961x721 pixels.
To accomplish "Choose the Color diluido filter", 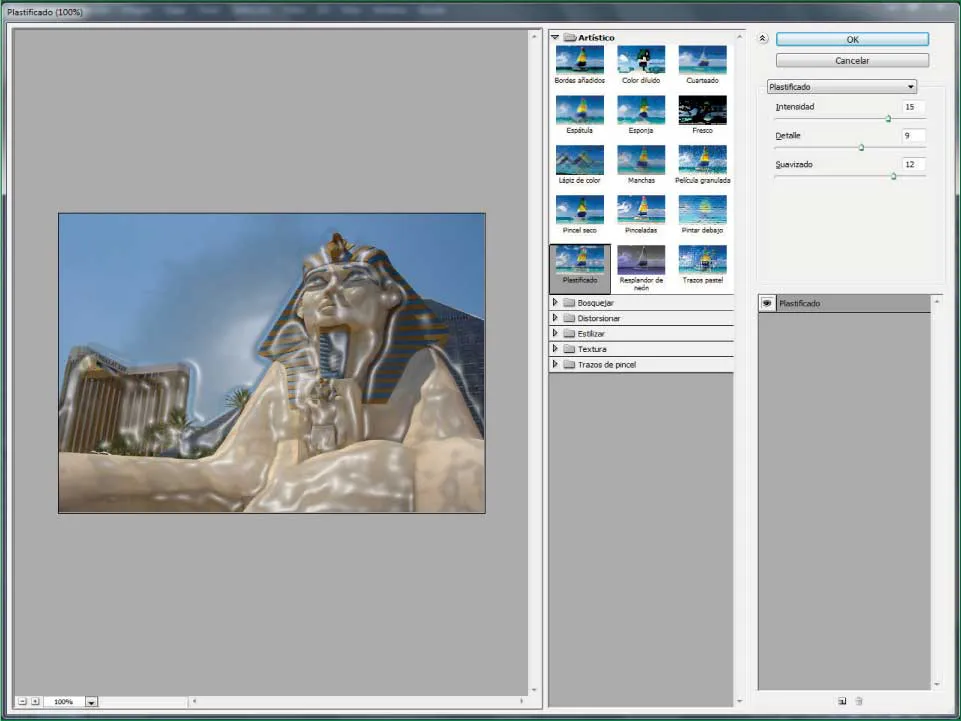I will [641, 59].
